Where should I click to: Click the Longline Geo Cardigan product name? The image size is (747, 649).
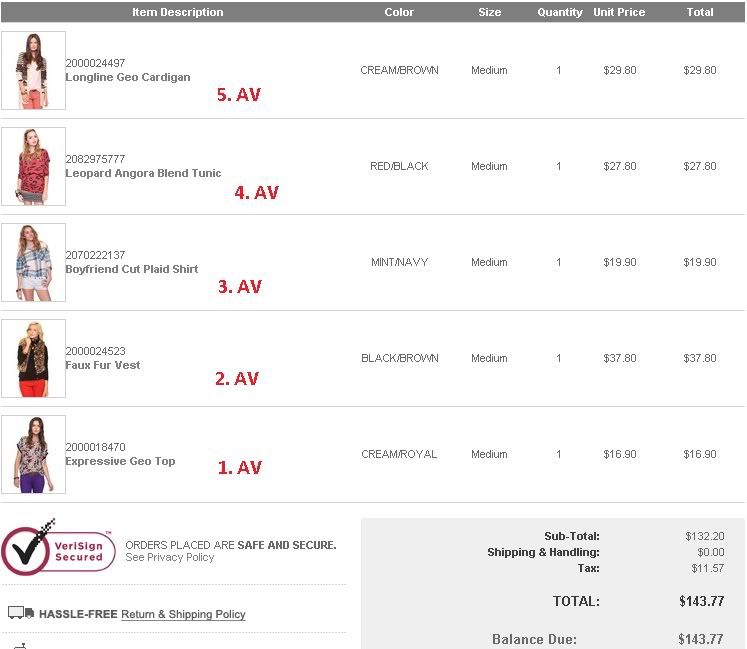pos(127,77)
